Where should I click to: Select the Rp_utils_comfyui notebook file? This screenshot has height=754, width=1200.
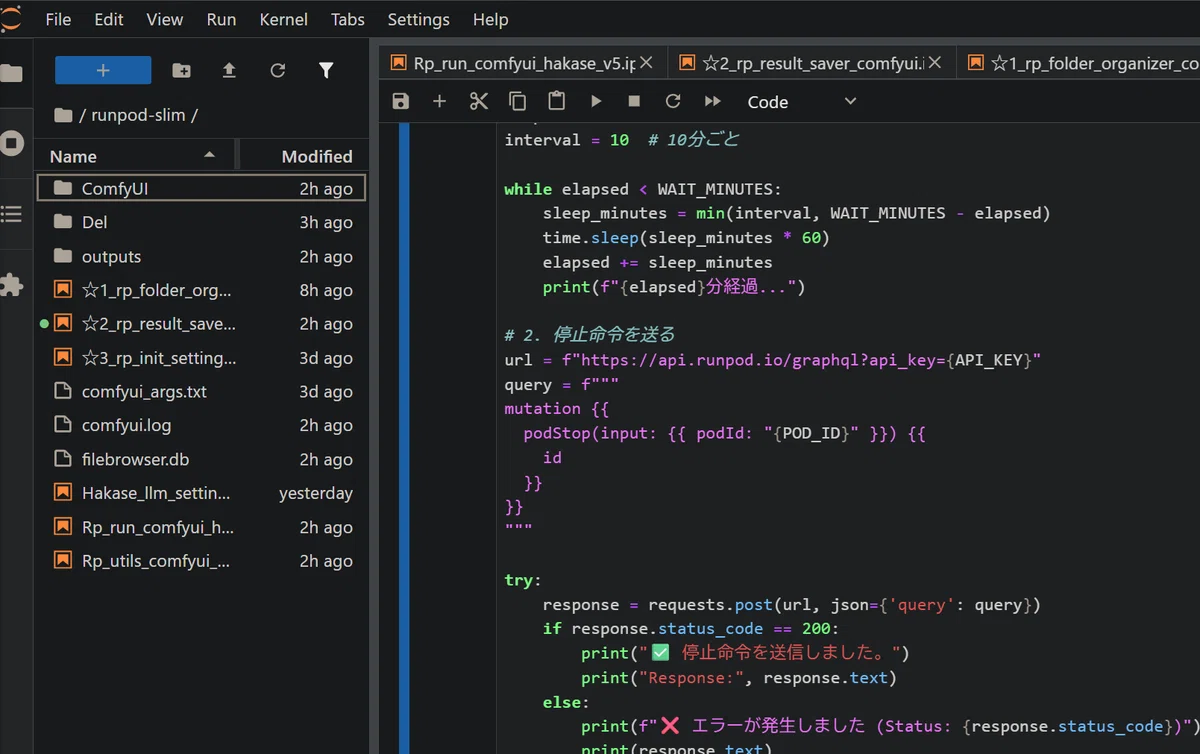pos(201,561)
